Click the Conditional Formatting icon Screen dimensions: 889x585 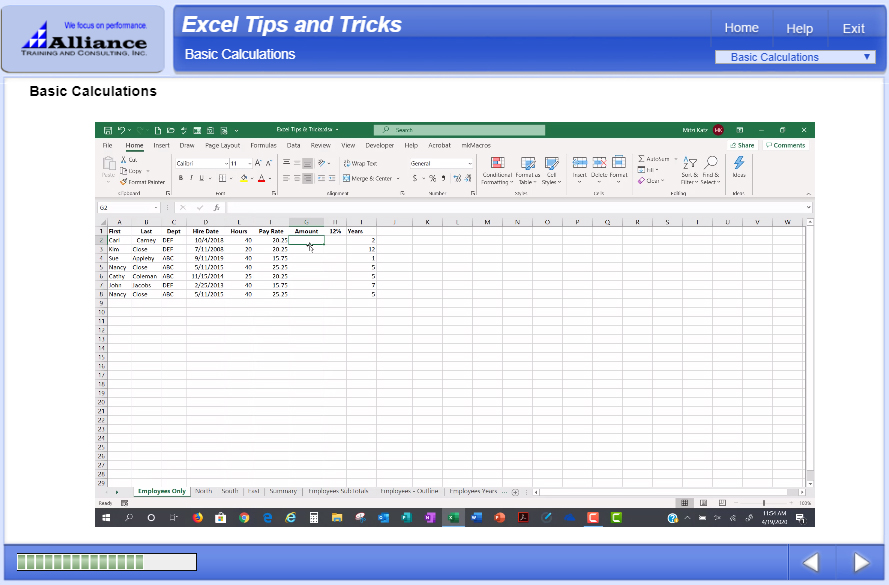(497, 164)
